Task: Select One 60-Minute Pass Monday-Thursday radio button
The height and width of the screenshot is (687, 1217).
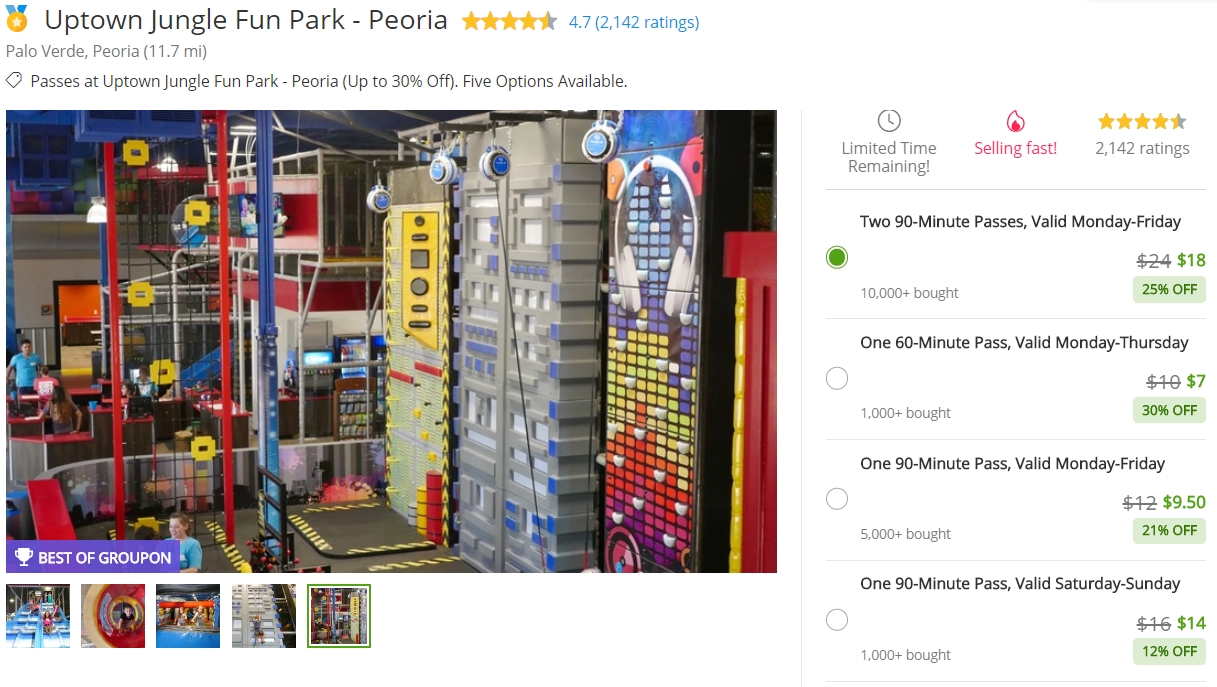Action: pos(837,378)
